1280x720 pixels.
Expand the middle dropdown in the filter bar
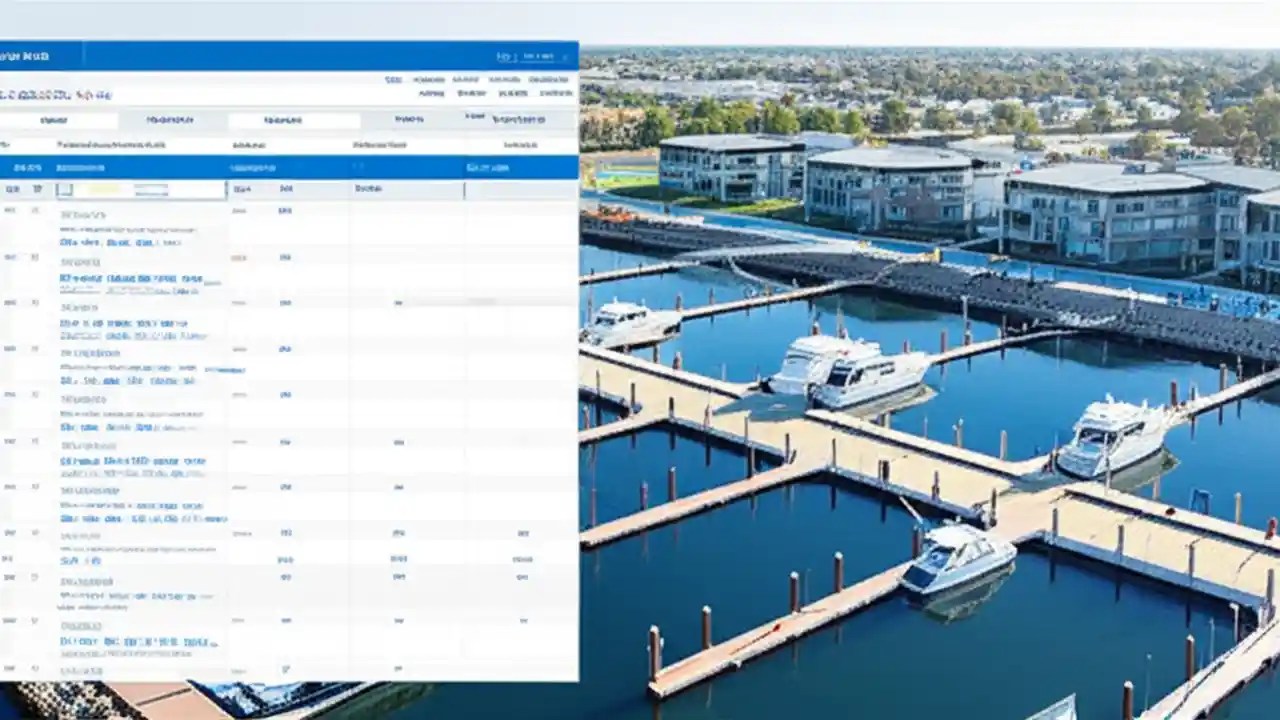[x=292, y=120]
